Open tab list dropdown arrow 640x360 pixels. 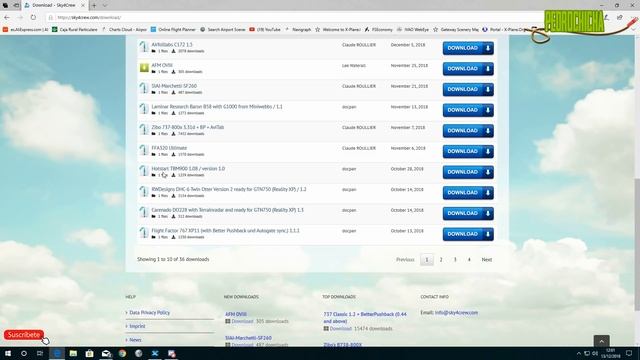point(105,5)
